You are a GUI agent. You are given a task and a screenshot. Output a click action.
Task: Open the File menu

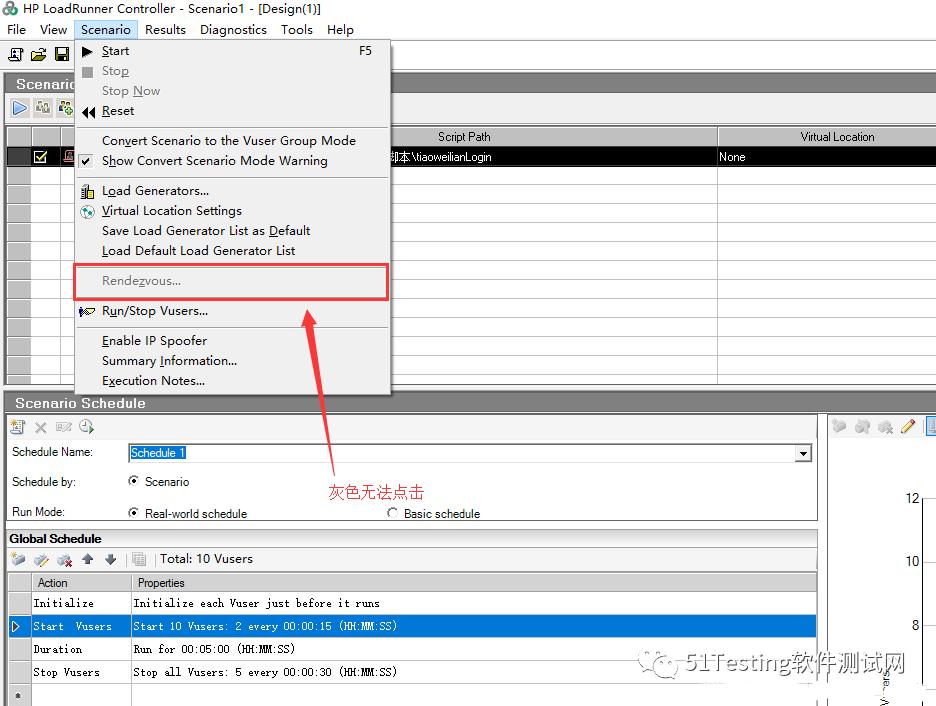click(16, 29)
